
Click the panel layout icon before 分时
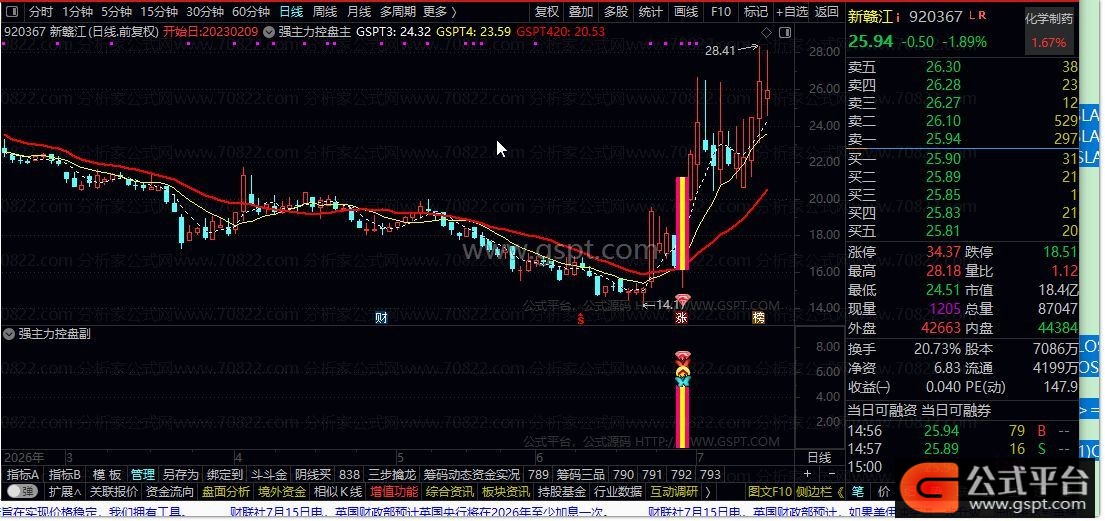click(14, 11)
